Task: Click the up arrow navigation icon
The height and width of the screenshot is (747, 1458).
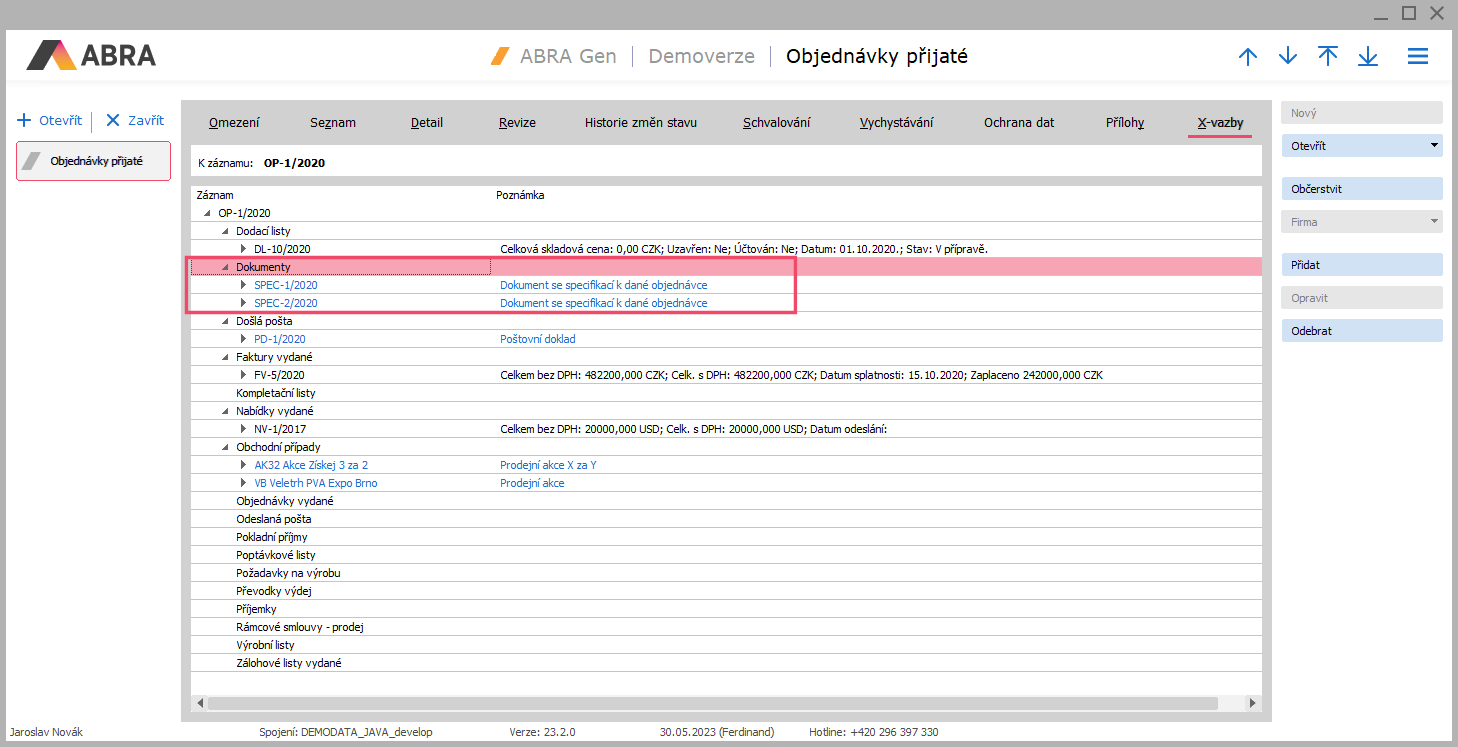Action: point(1247,57)
